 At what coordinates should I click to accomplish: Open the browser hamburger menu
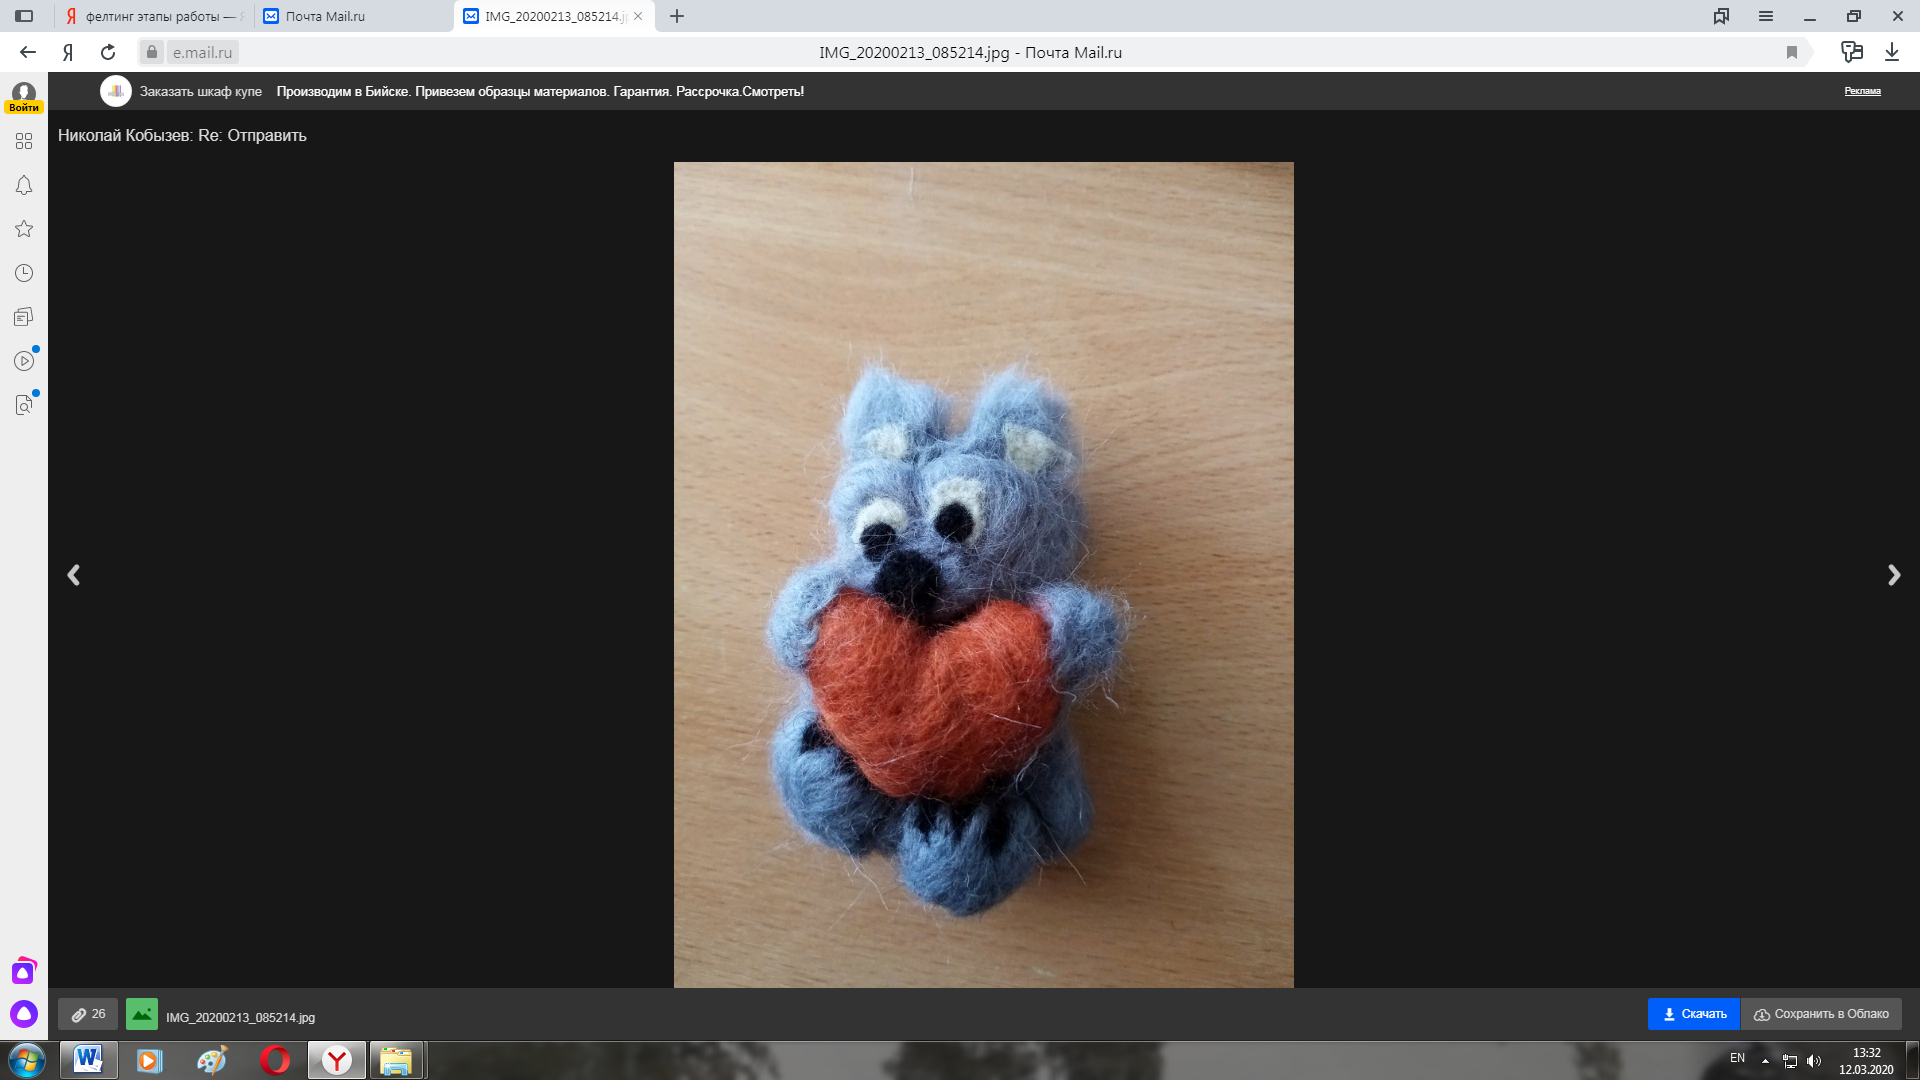1766,16
